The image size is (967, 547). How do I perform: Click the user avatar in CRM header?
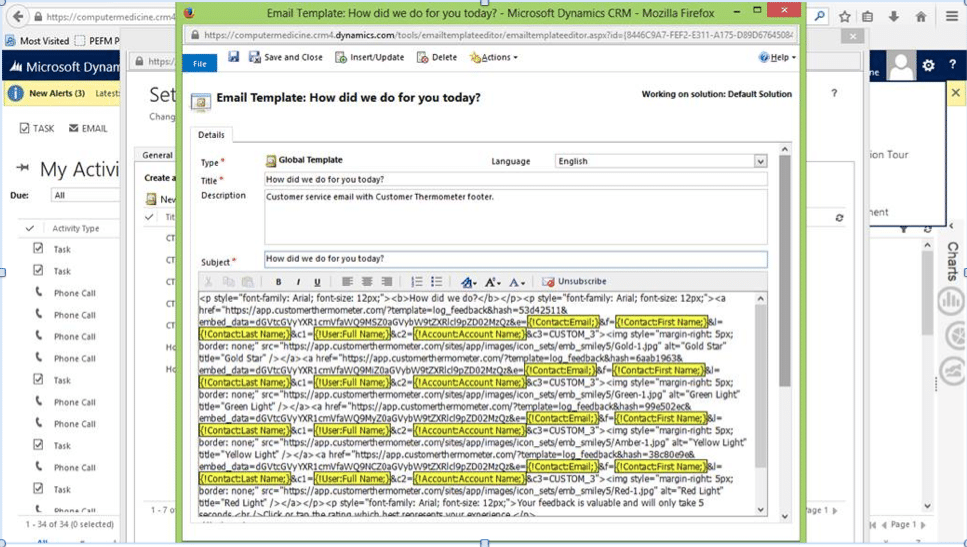[901, 65]
